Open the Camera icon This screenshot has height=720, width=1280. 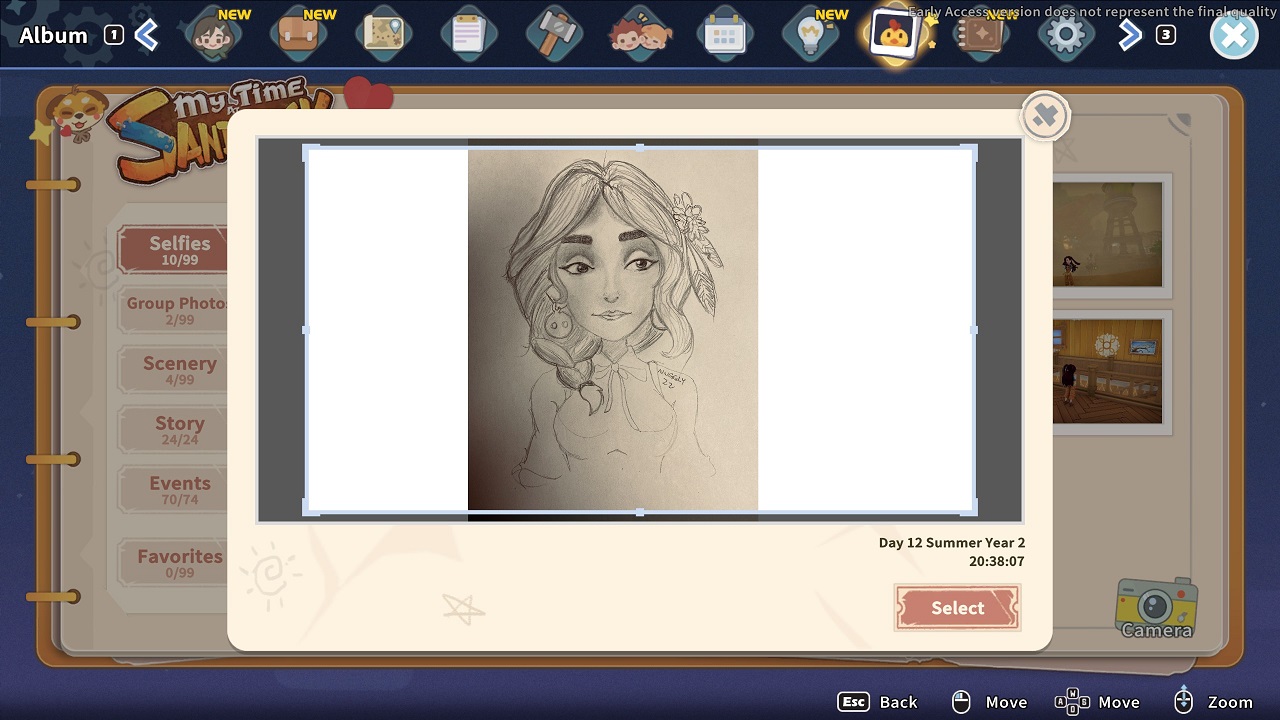tap(1157, 607)
